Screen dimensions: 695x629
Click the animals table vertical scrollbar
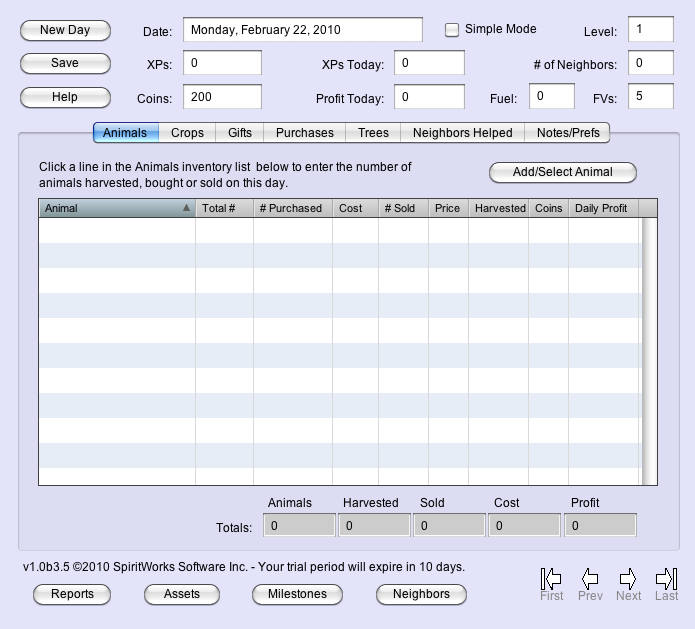(649, 351)
